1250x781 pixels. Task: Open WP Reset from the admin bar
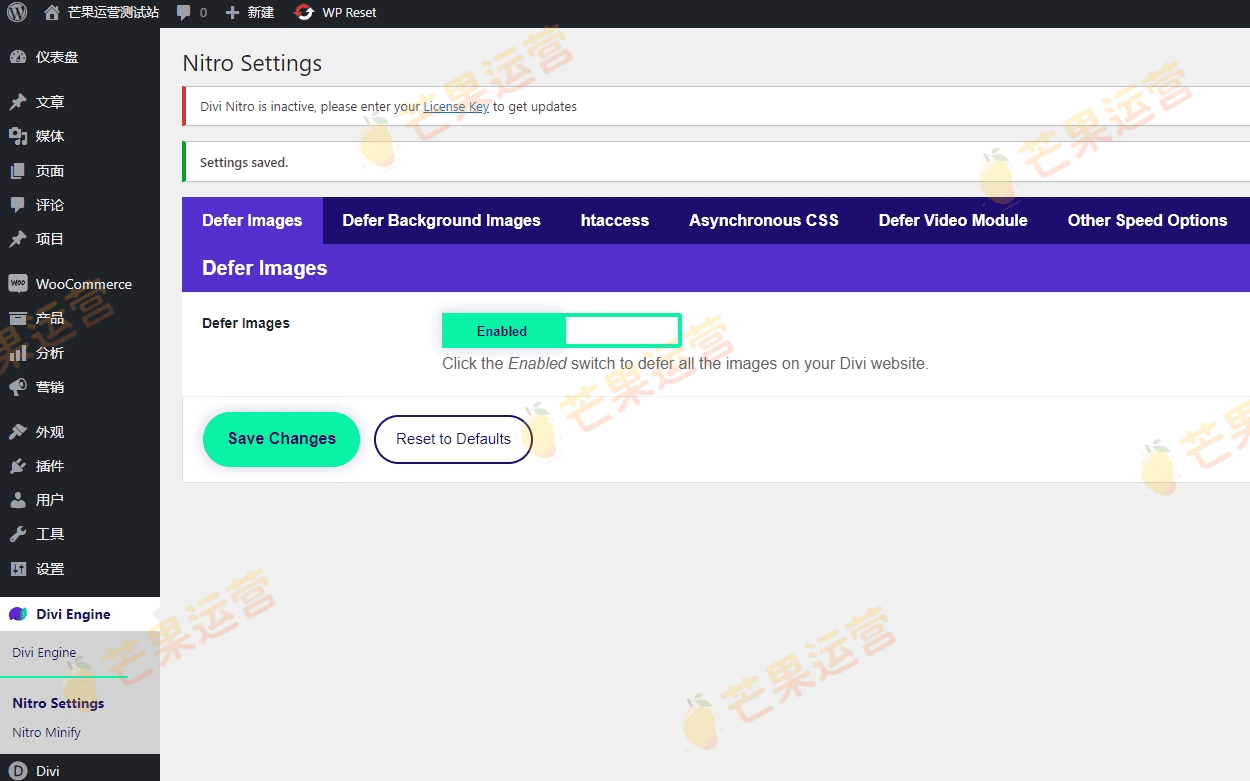coord(349,13)
